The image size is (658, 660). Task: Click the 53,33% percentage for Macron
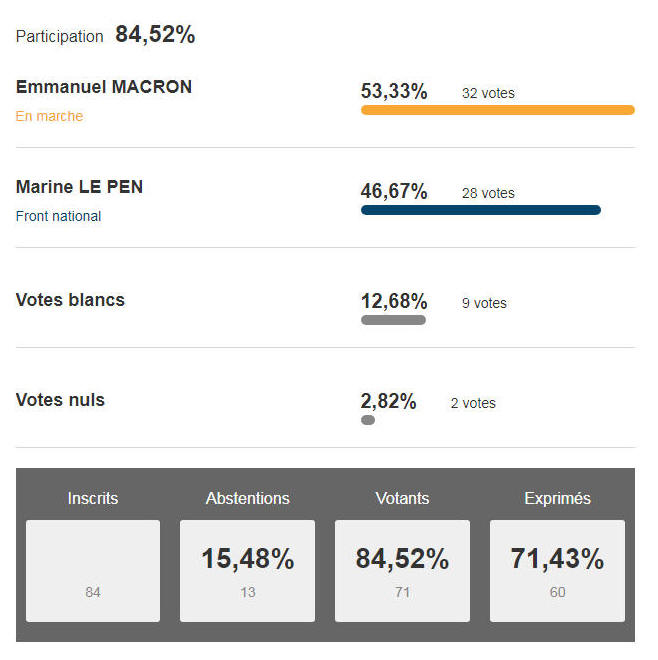[x=394, y=91]
